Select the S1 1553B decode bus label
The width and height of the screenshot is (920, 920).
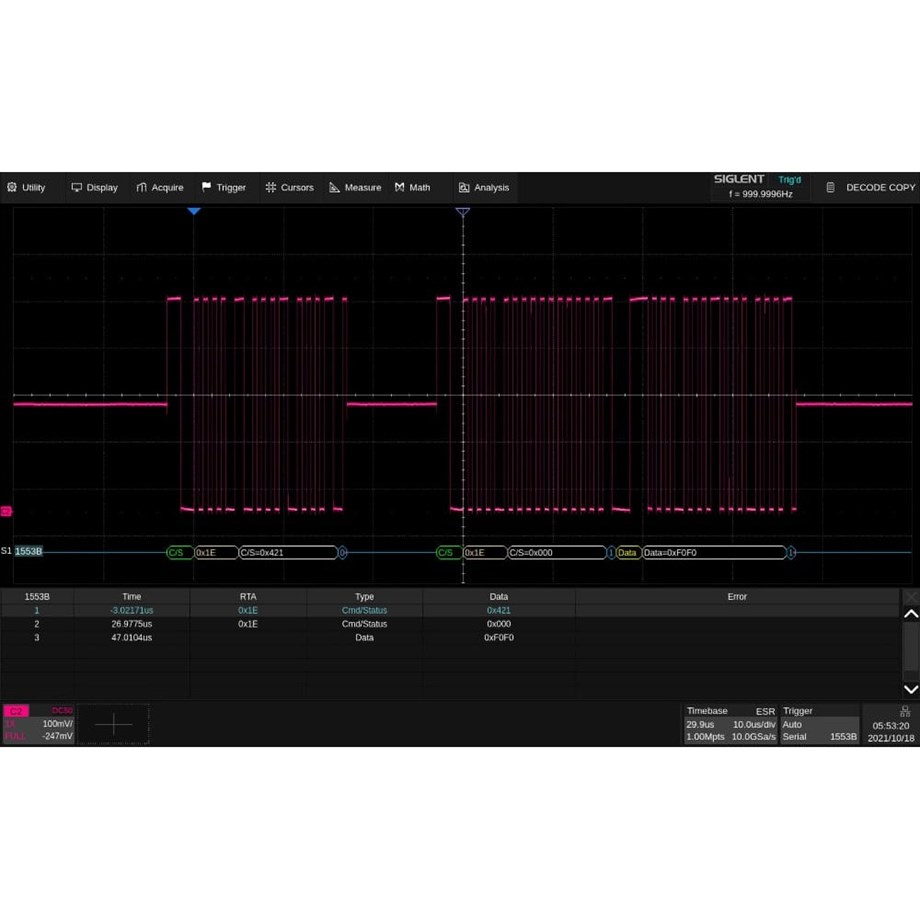click(x=28, y=552)
